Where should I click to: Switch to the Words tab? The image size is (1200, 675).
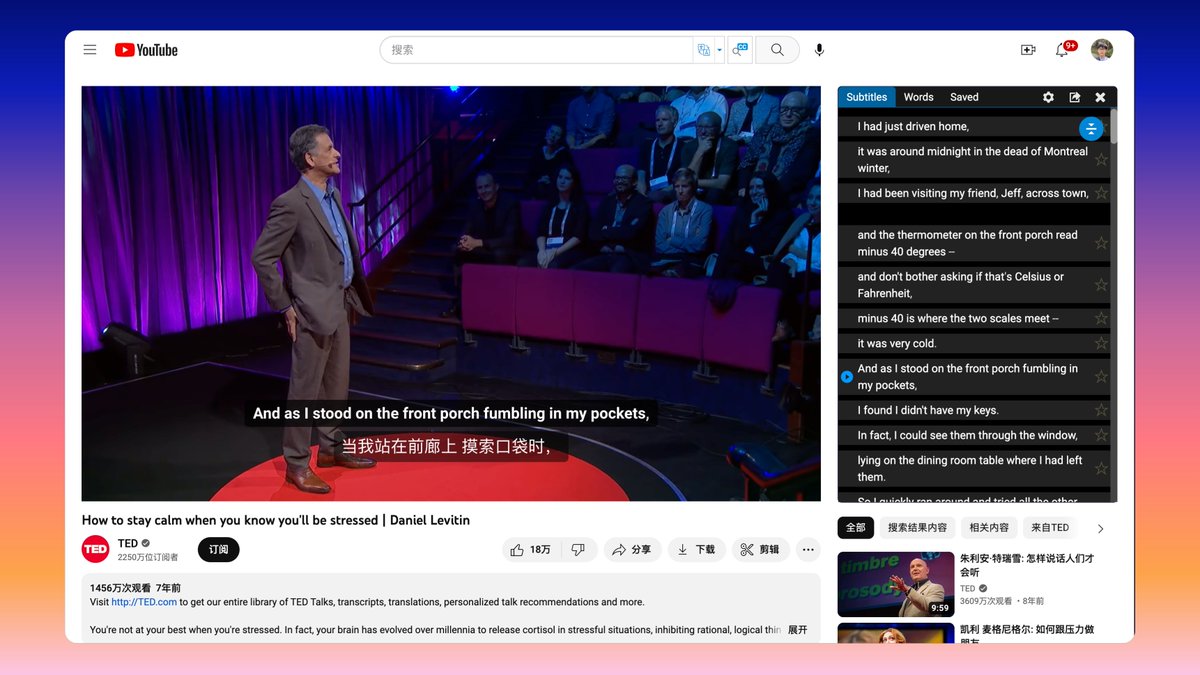[x=918, y=97]
